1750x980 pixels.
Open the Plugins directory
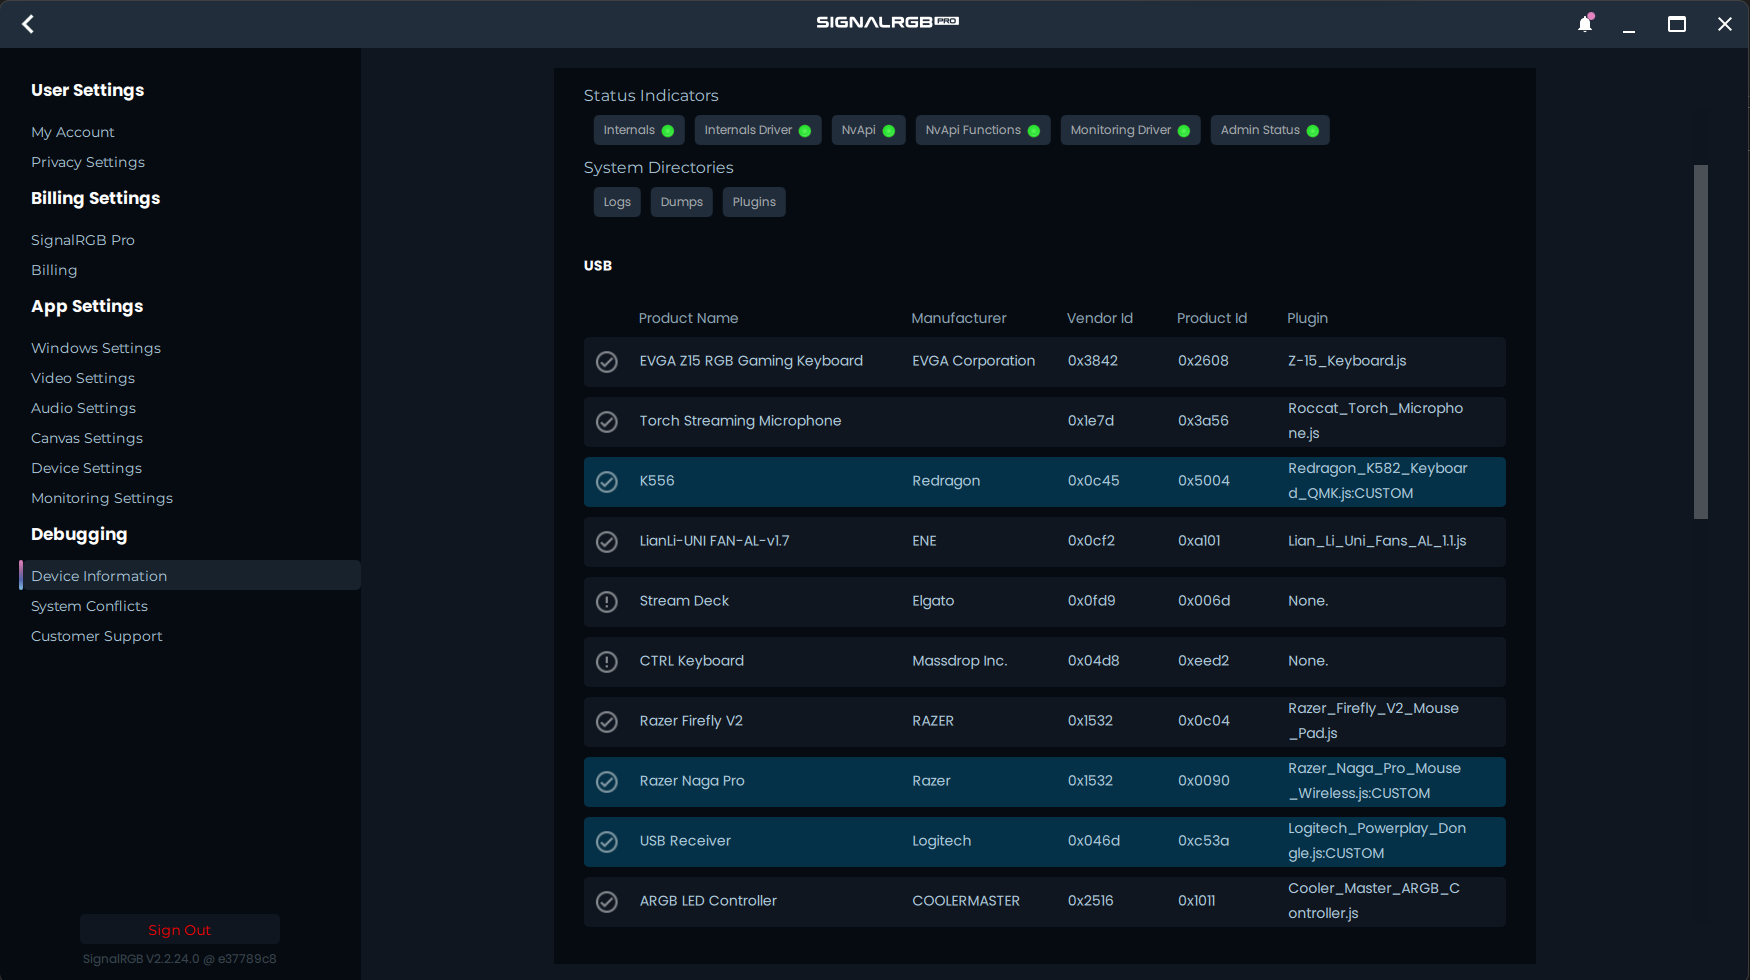(754, 202)
